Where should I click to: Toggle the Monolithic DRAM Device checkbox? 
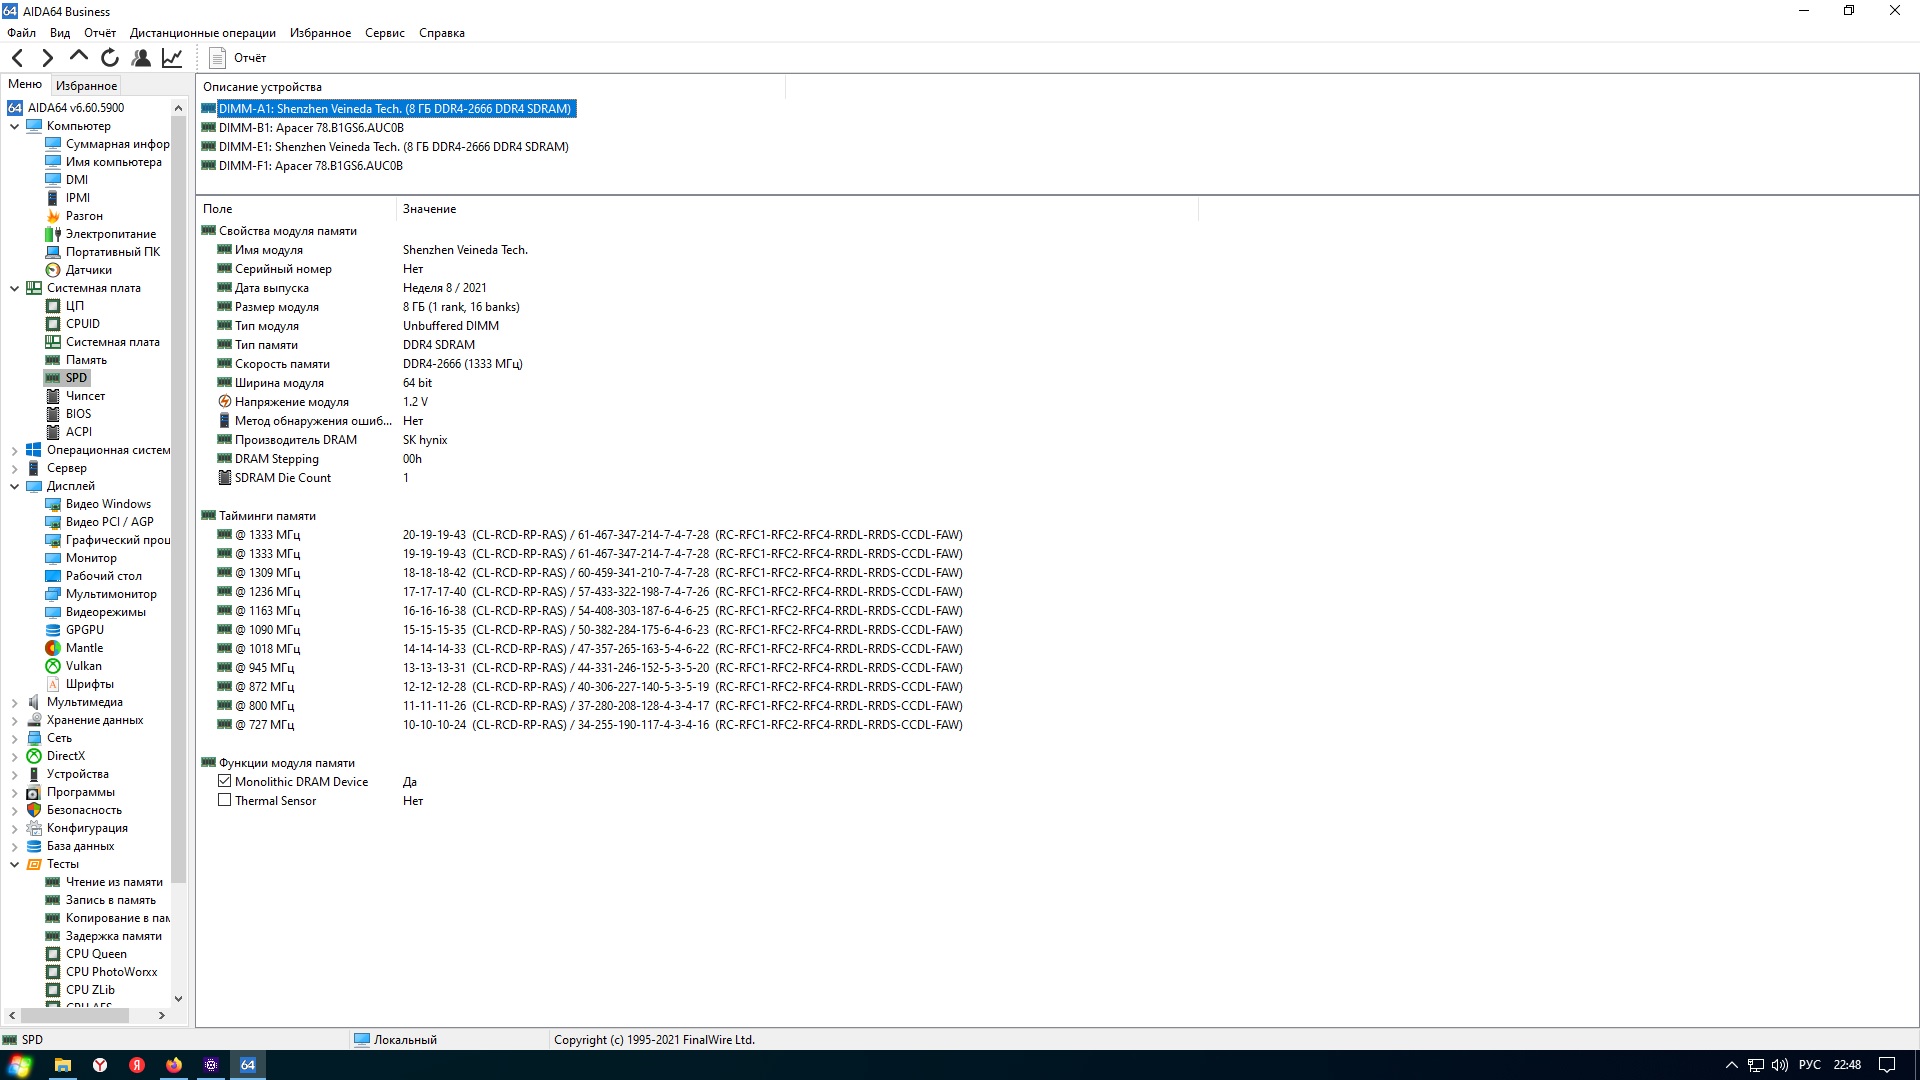[x=224, y=781]
